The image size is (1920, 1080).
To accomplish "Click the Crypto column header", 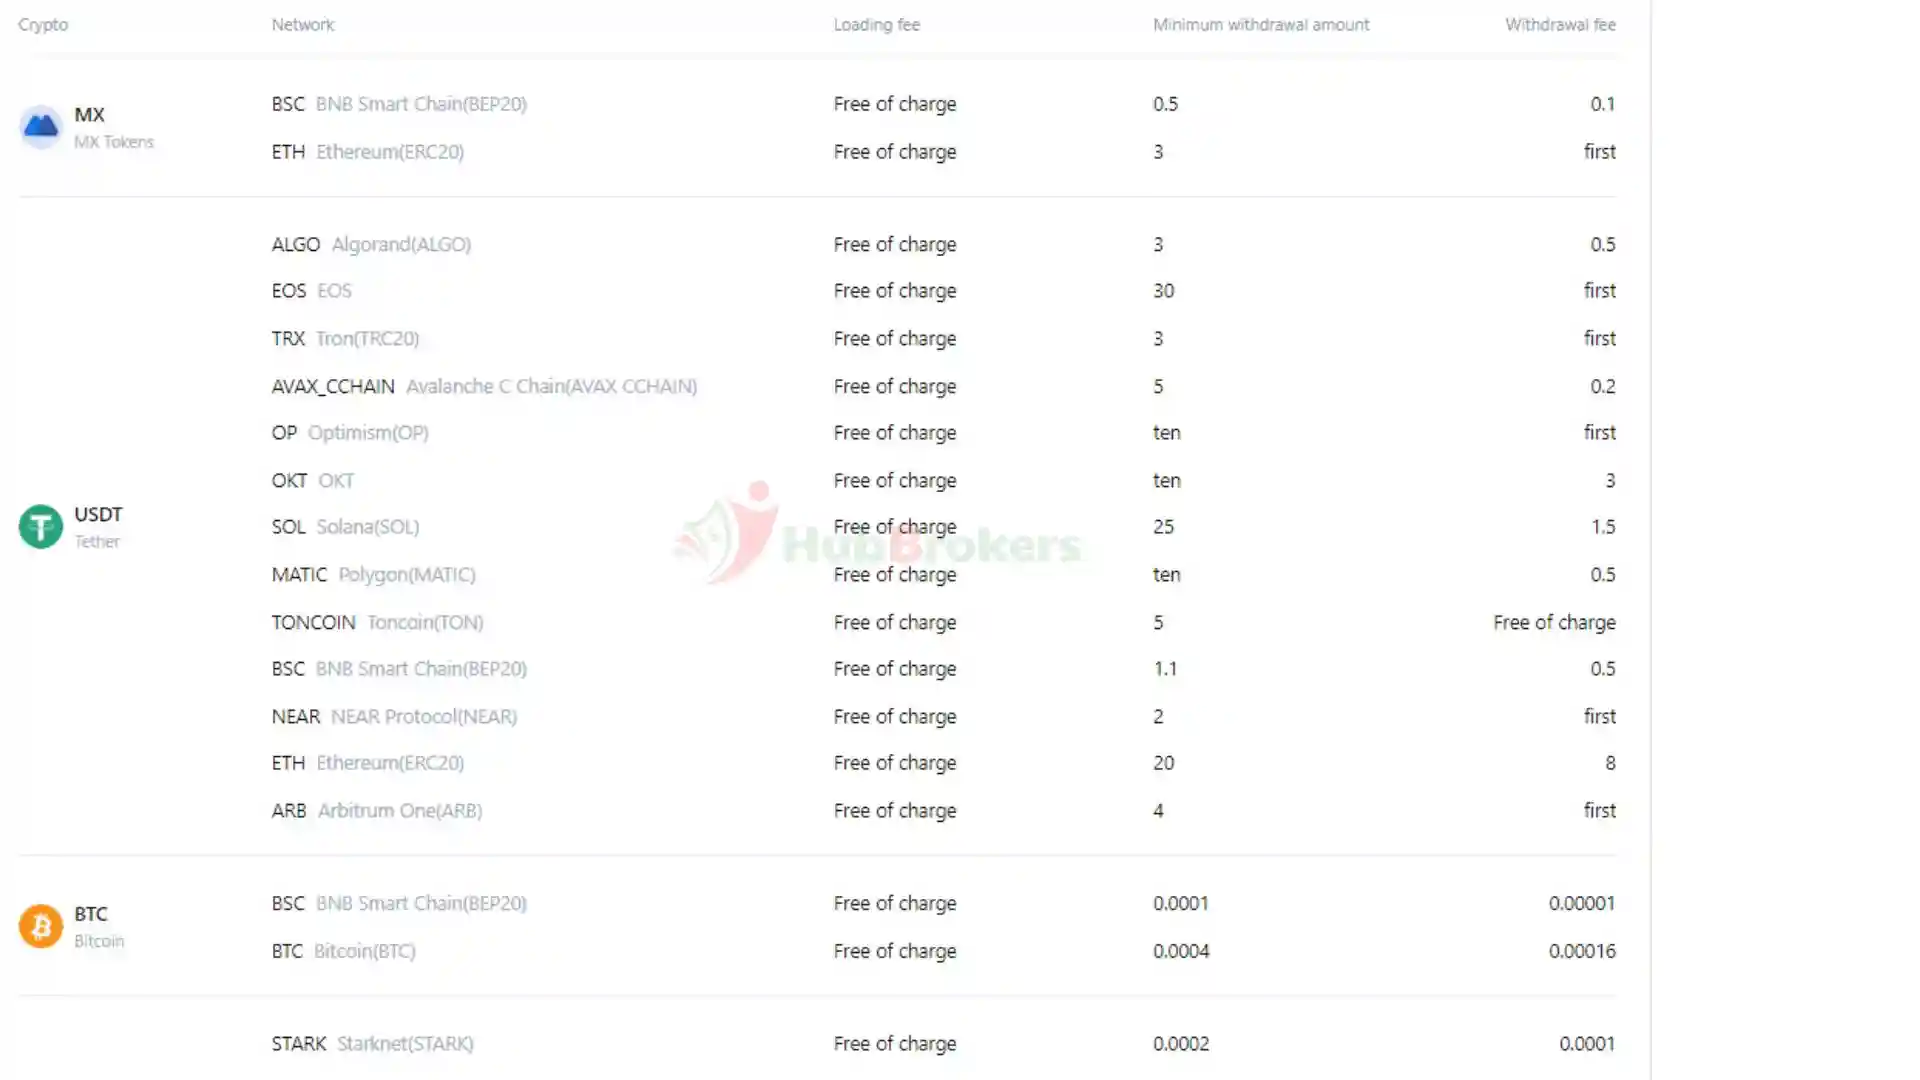I will (43, 25).
